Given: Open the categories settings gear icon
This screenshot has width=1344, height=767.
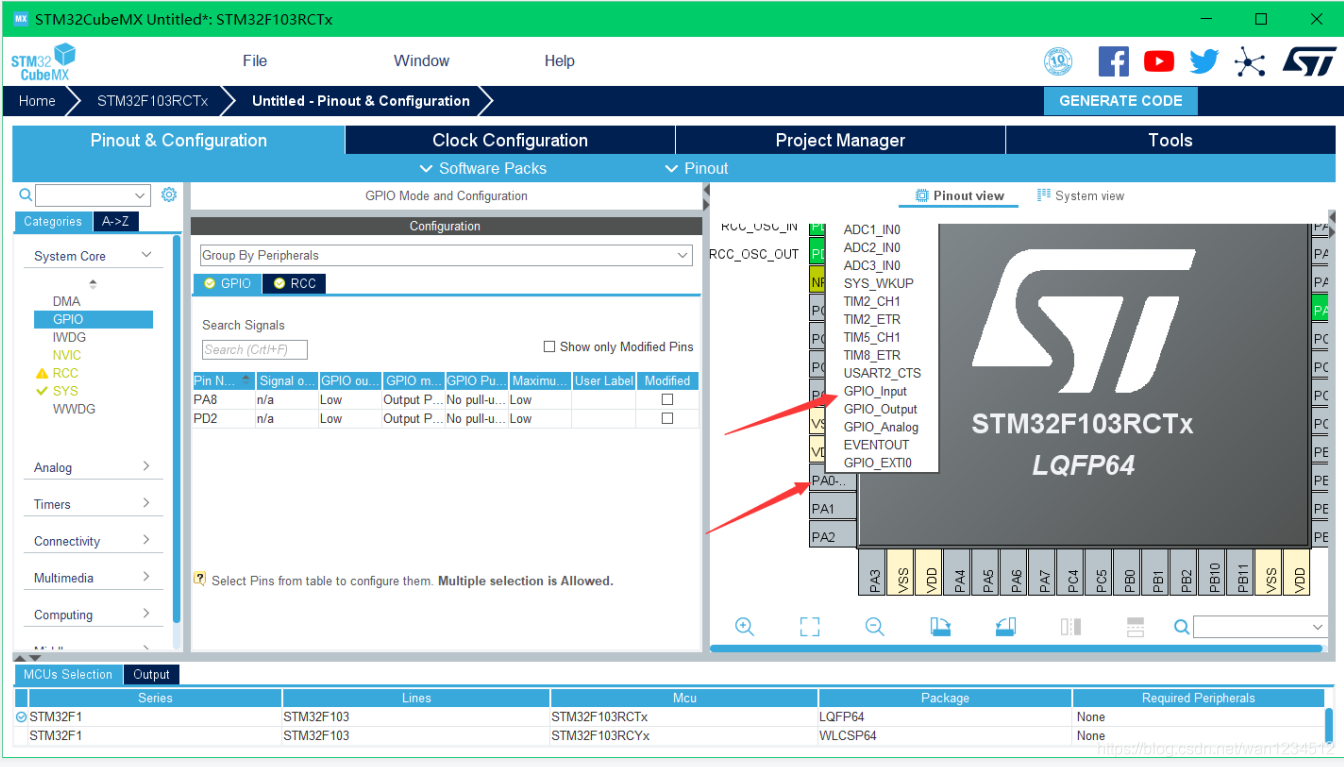Looking at the screenshot, I should point(169,195).
